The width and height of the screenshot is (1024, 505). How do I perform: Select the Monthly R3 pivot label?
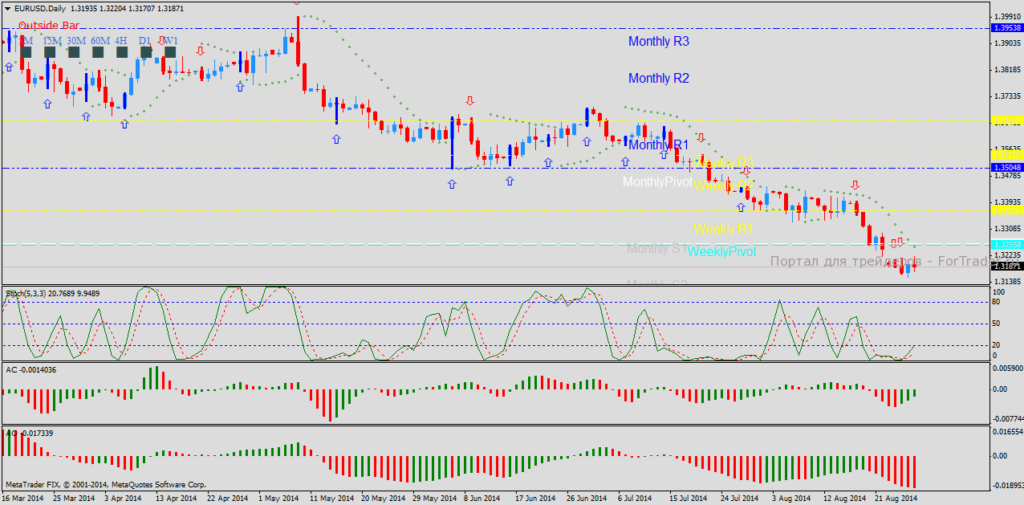point(659,41)
